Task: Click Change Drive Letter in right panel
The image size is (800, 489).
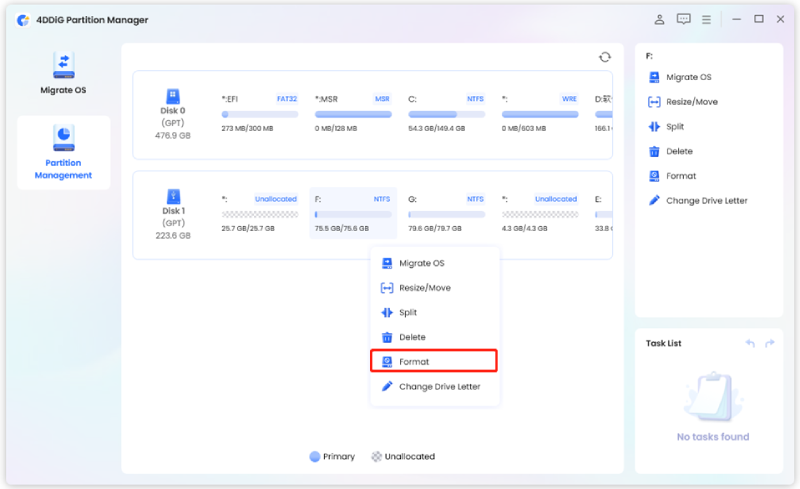Action: tap(707, 201)
